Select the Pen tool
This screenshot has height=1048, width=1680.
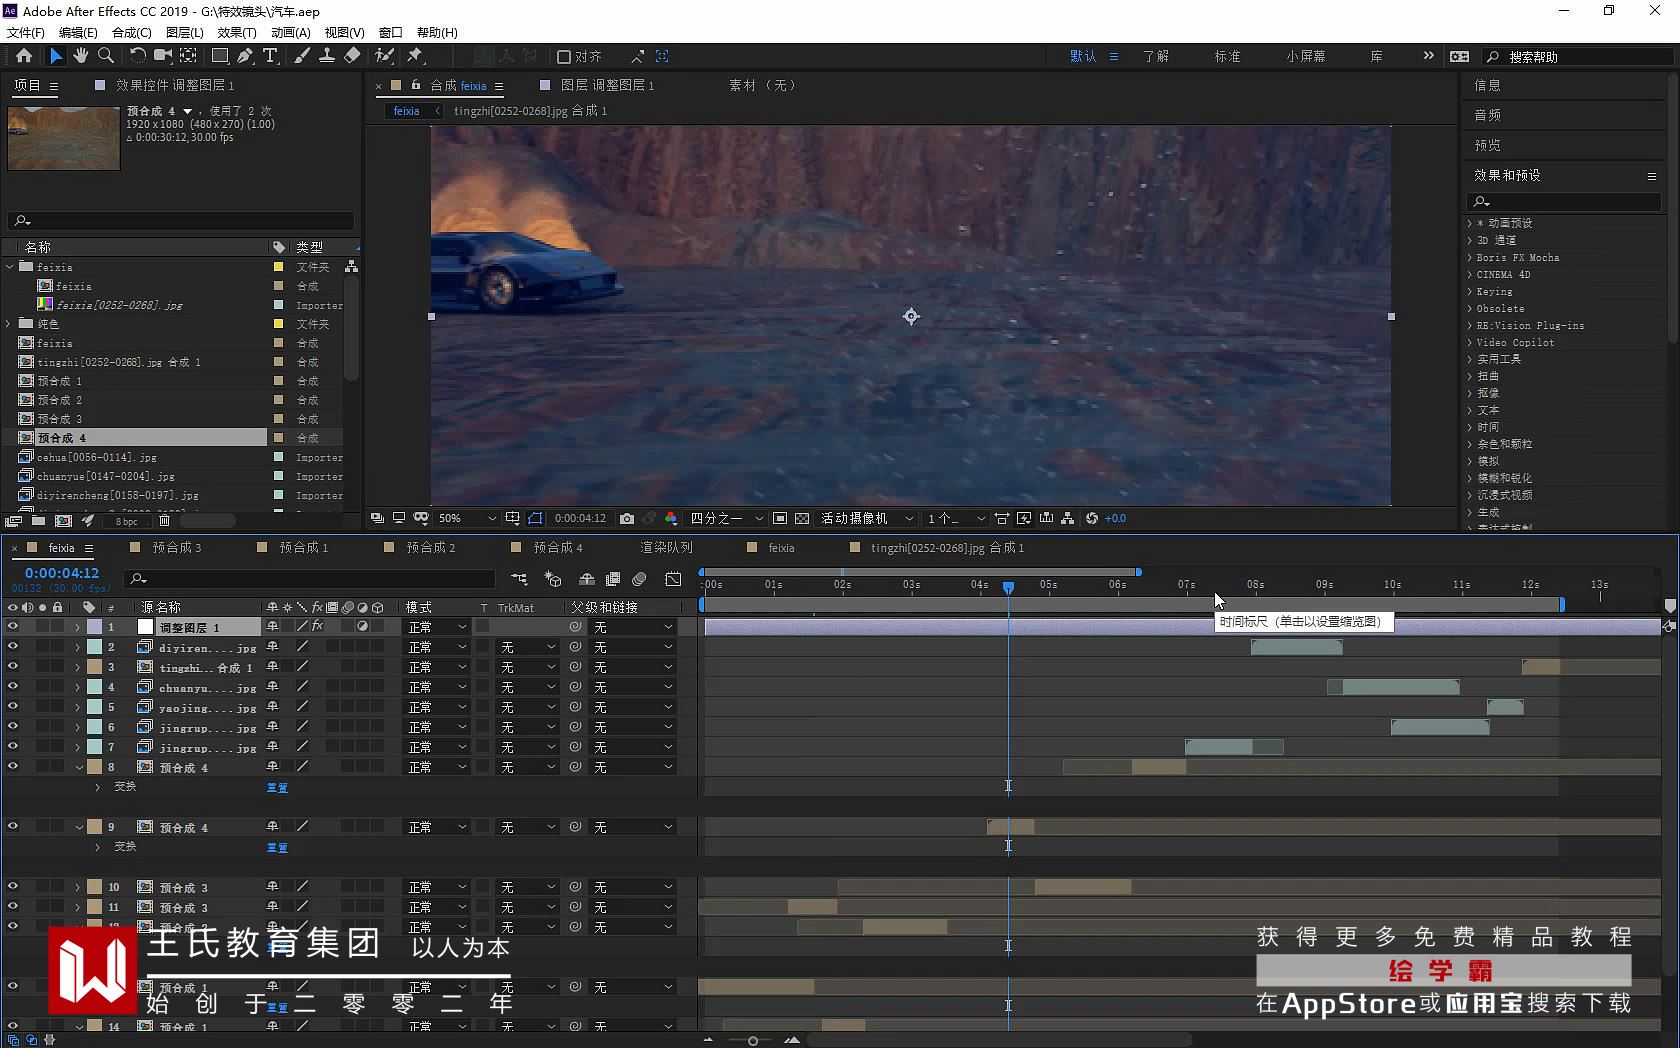point(245,56)
